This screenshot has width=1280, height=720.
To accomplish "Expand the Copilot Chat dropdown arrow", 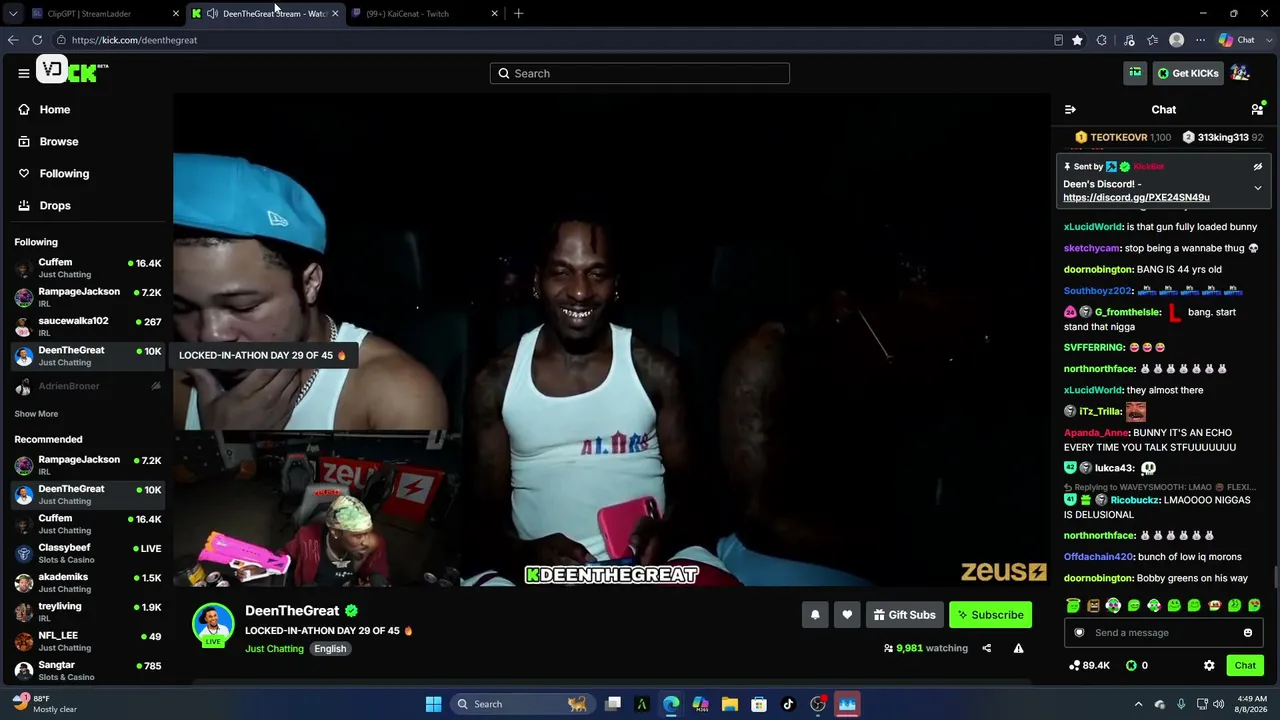I will coord(1268,40).
